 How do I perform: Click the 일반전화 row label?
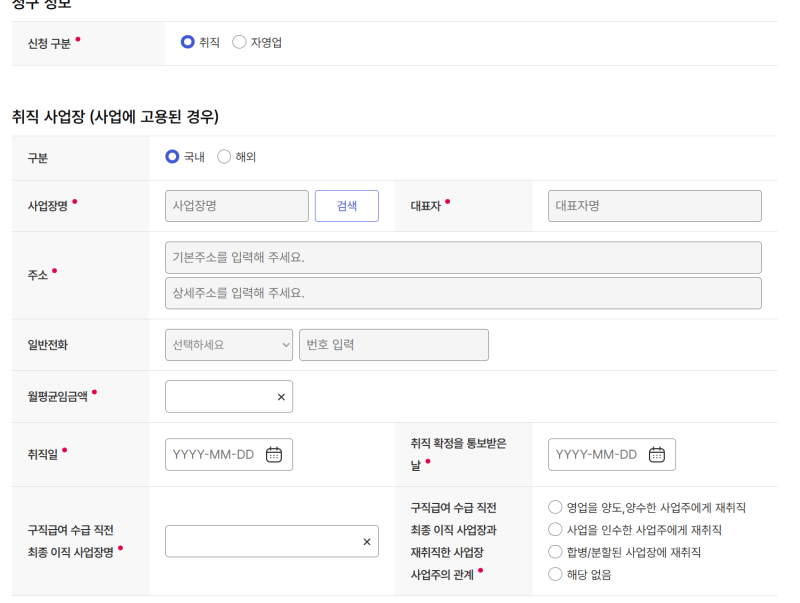point(47,345)
